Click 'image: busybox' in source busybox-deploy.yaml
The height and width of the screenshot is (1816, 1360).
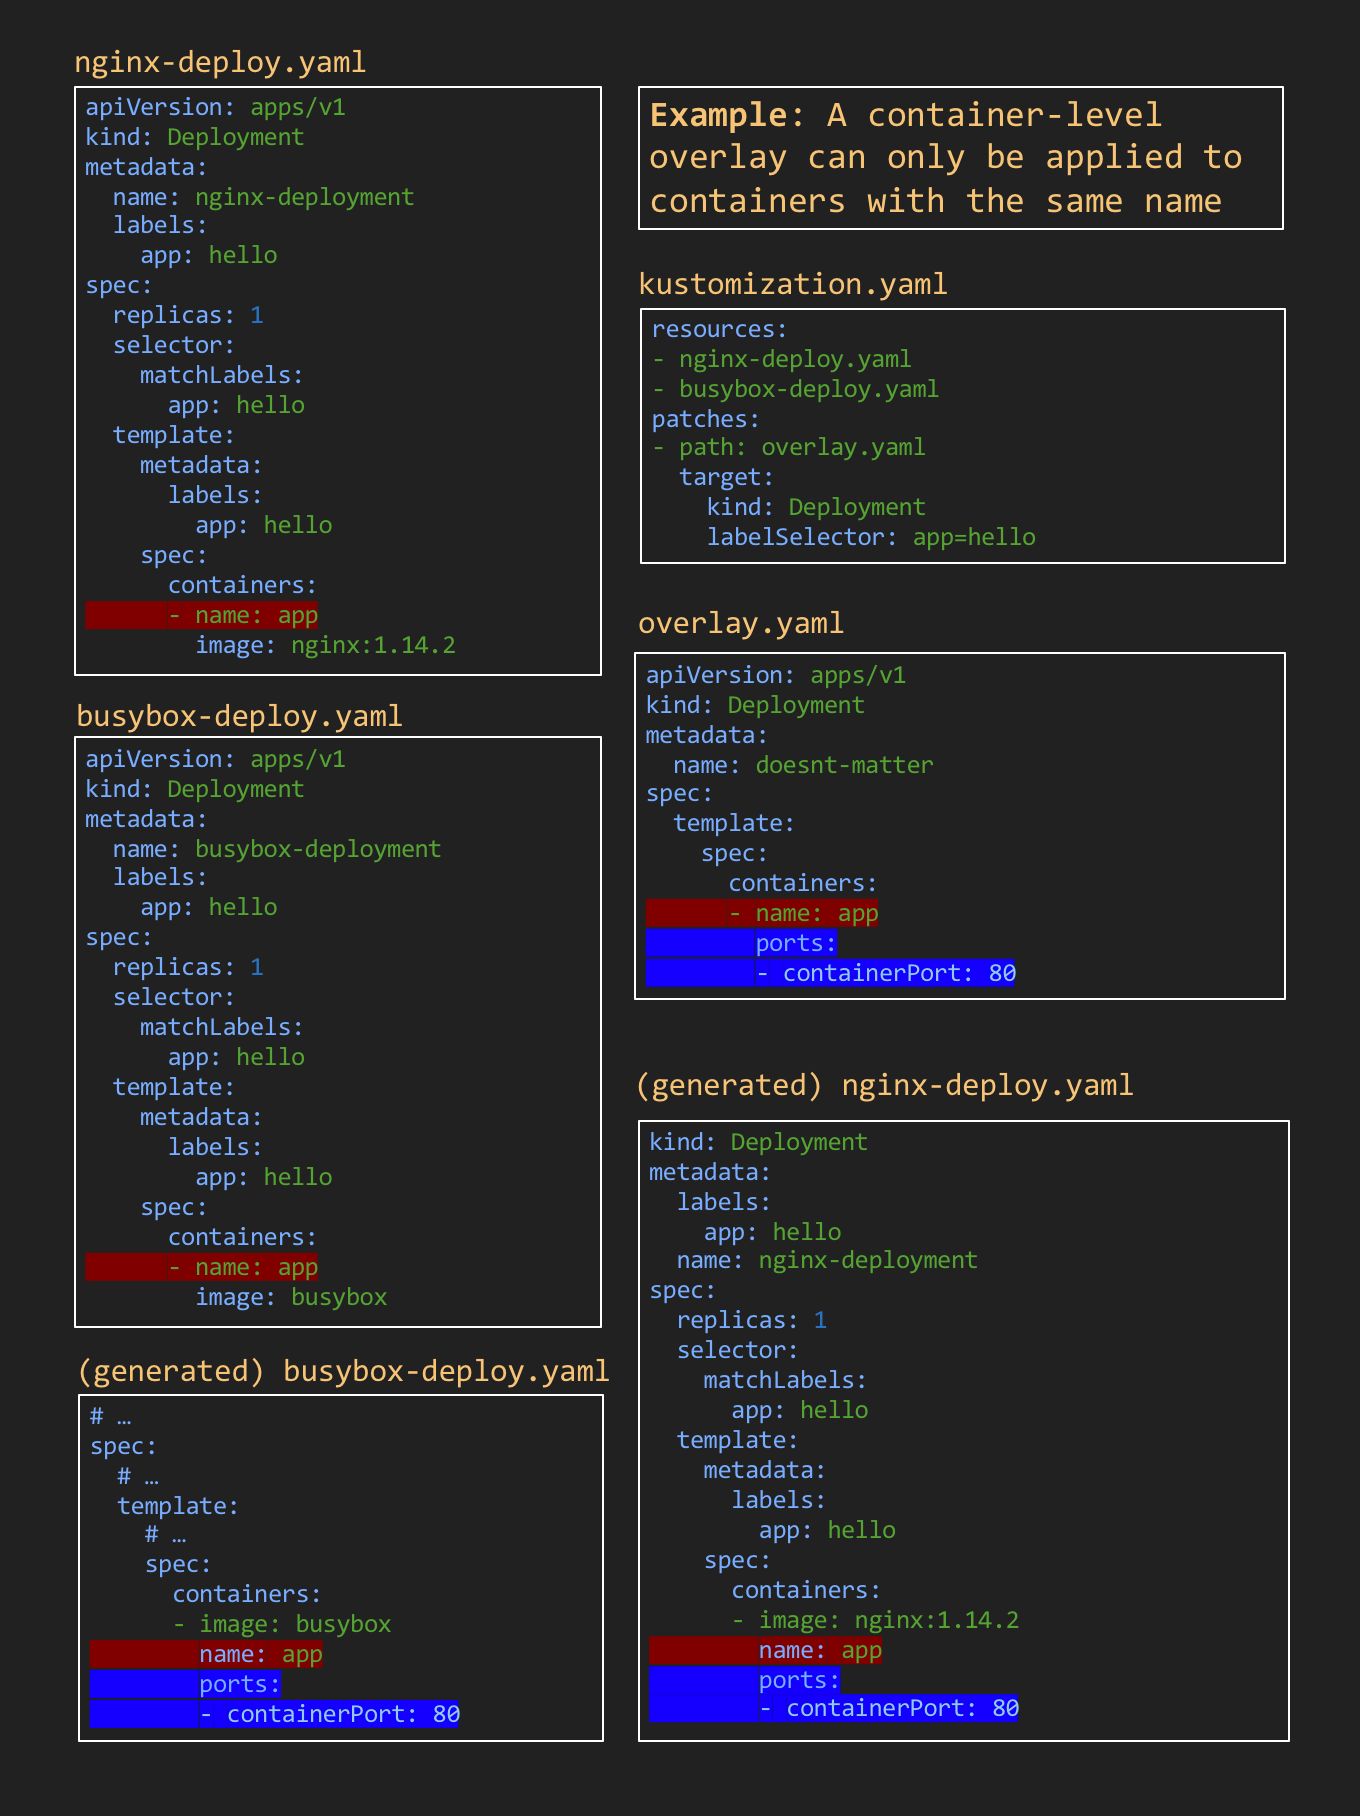point(291,1297)
